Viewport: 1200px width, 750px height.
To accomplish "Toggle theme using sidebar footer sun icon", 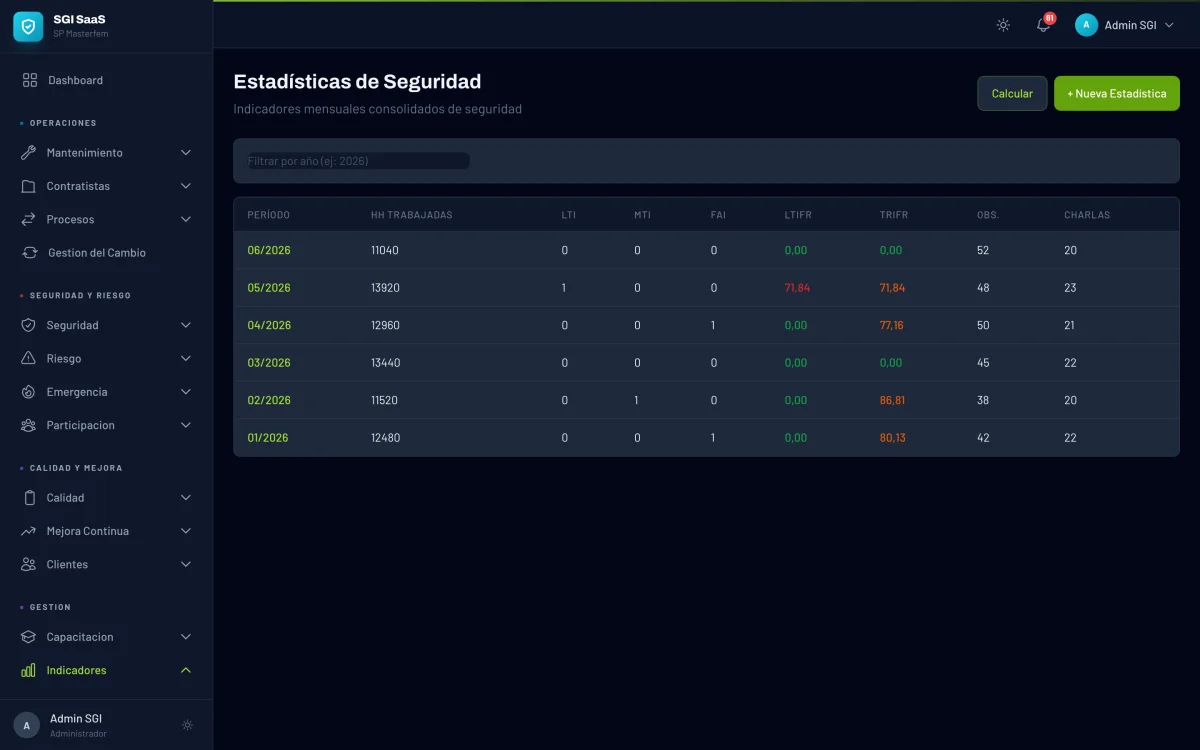I will click(x=187, y=725).
